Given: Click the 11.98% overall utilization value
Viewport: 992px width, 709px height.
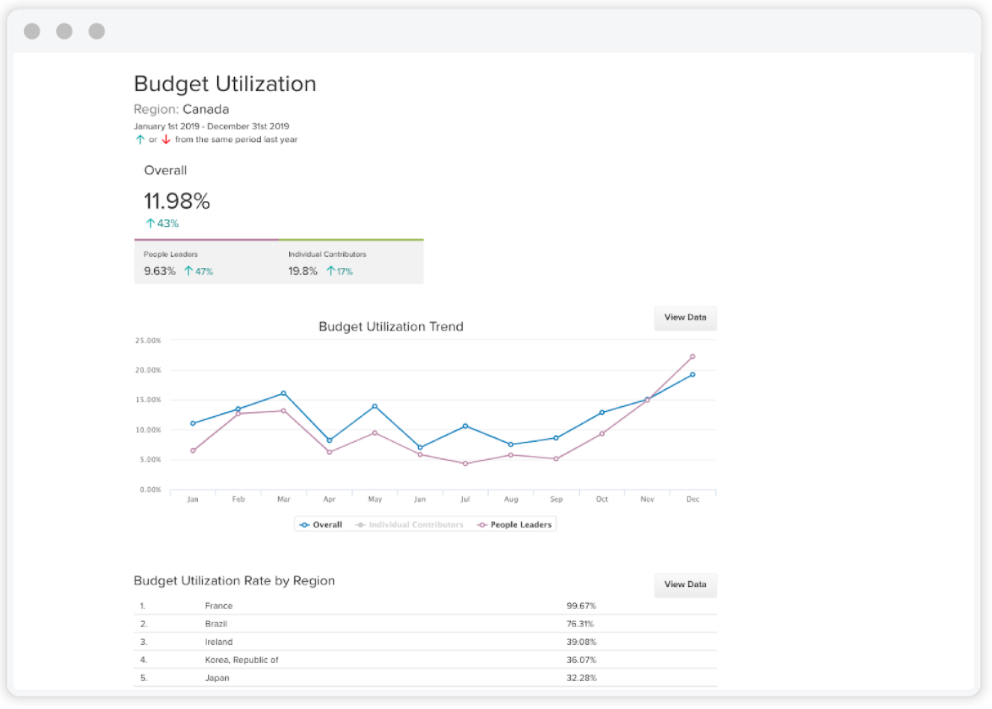Looking at the screenshot, I should pyautogui.click(x=177, y=201).
